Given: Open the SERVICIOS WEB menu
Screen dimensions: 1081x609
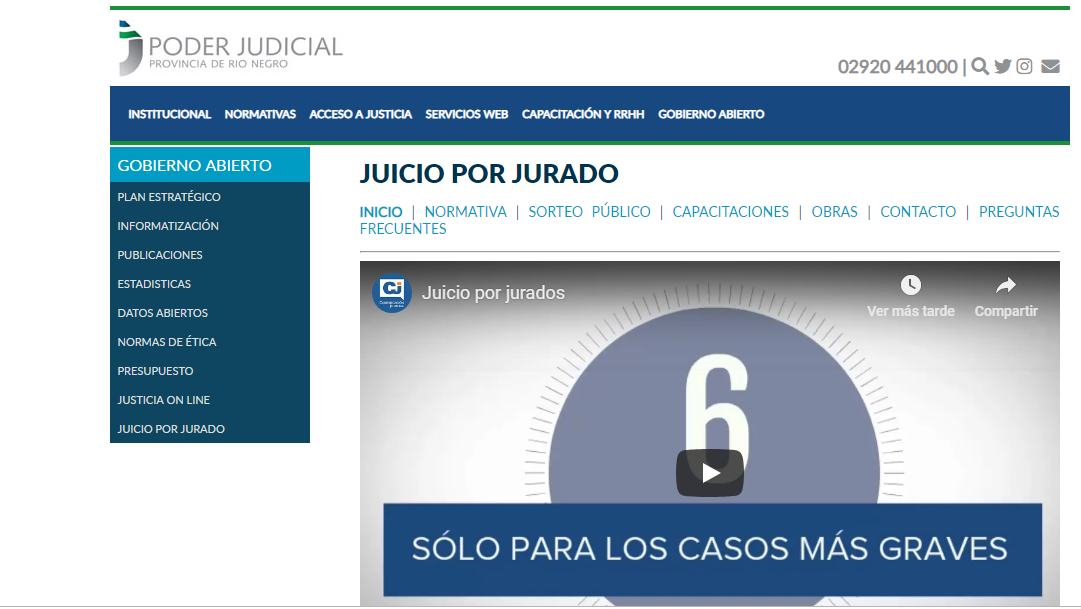Looking at the screenshot, I should [x=466, y=114].
